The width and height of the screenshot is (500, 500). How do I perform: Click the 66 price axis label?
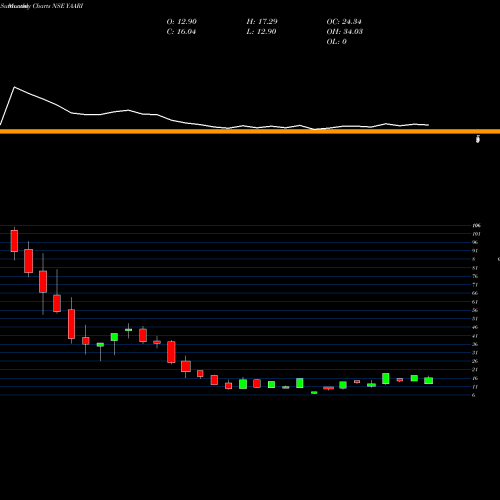pyautogui.click(x=475, y=293)
